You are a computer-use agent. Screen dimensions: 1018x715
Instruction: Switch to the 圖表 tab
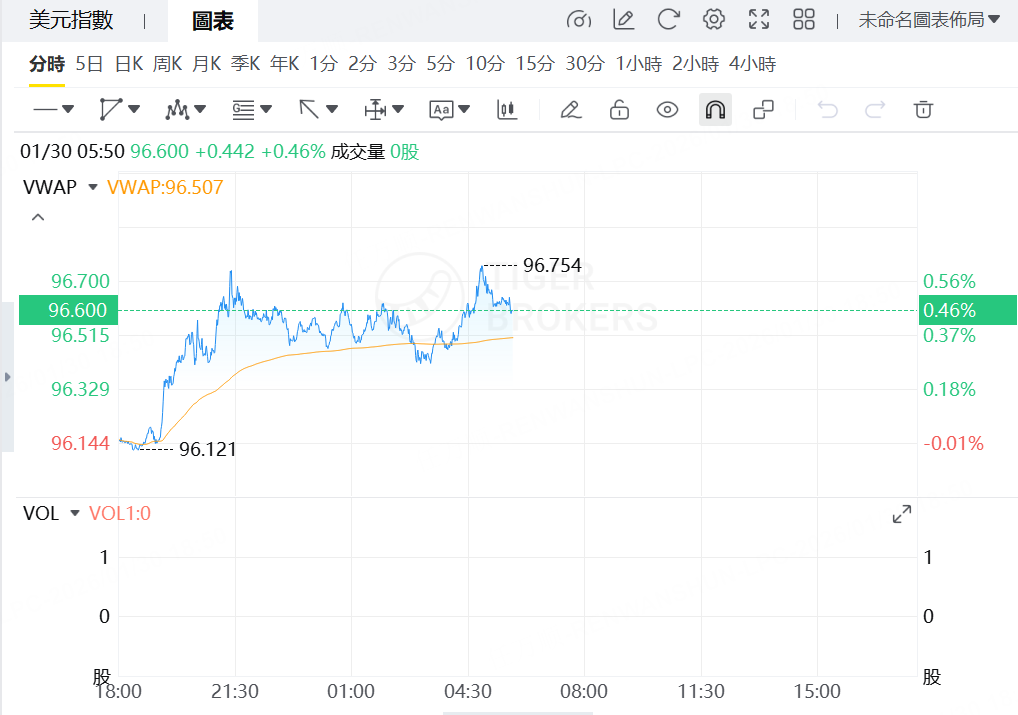click(212, 21)
